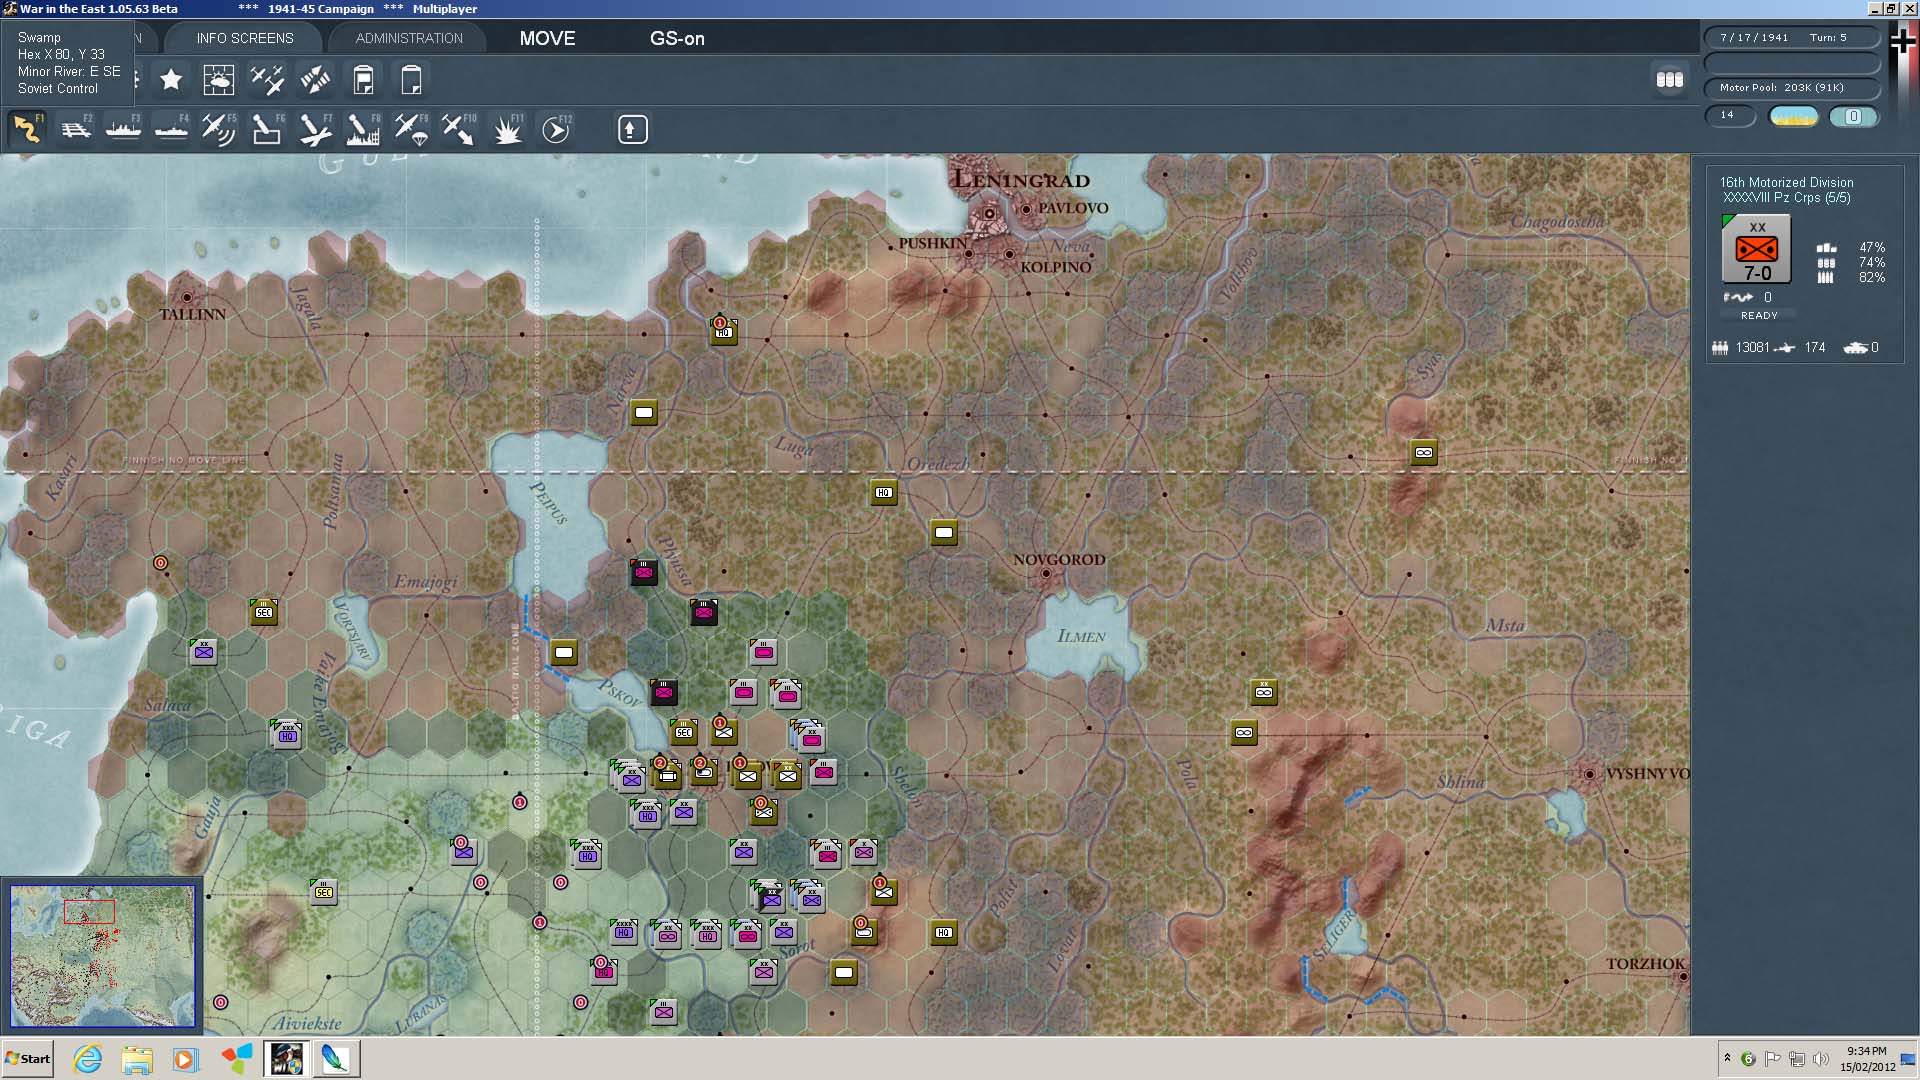Click the up-arrow button in mode toolbar
This screenshot has width=1920, height=1080.
tap(632, 129)
